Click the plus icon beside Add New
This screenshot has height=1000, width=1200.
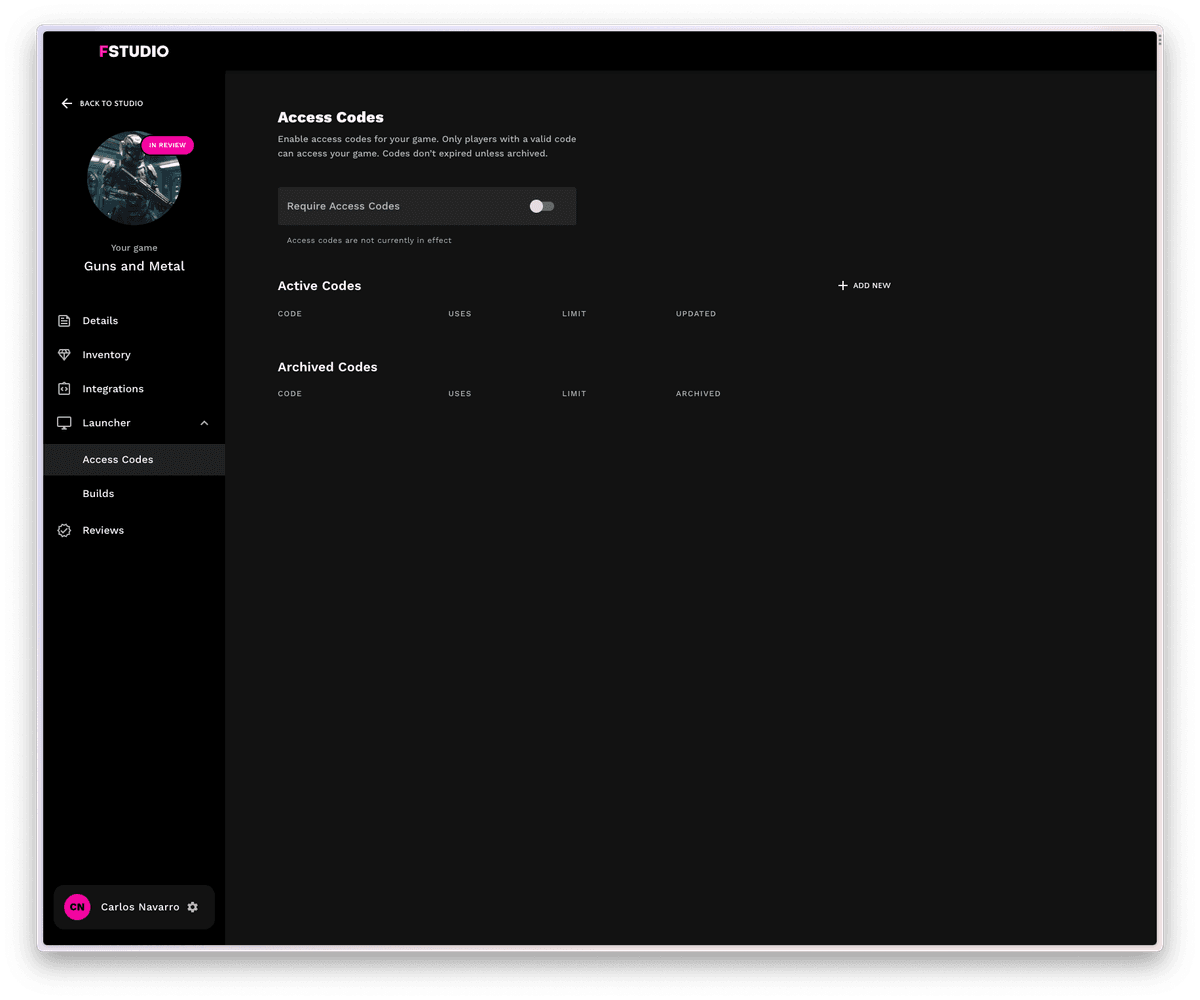click(843, 286)
